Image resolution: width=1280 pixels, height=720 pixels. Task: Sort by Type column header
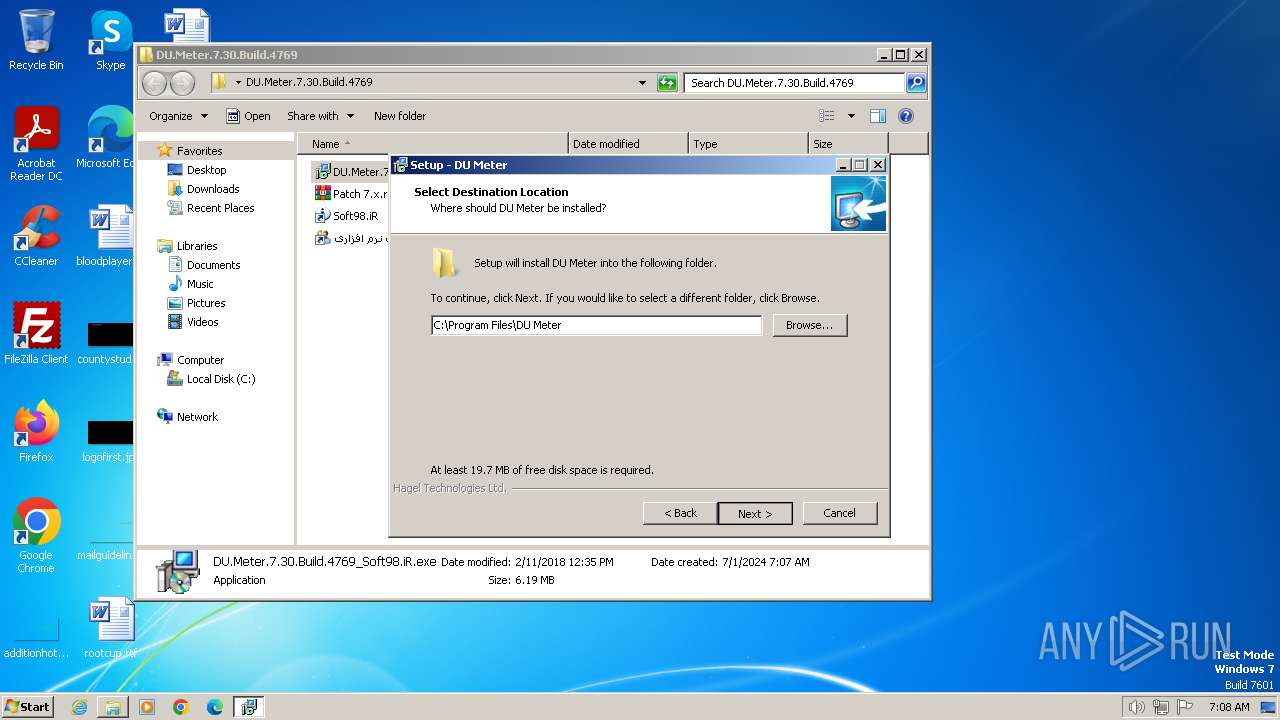click(x=748, y=144)
